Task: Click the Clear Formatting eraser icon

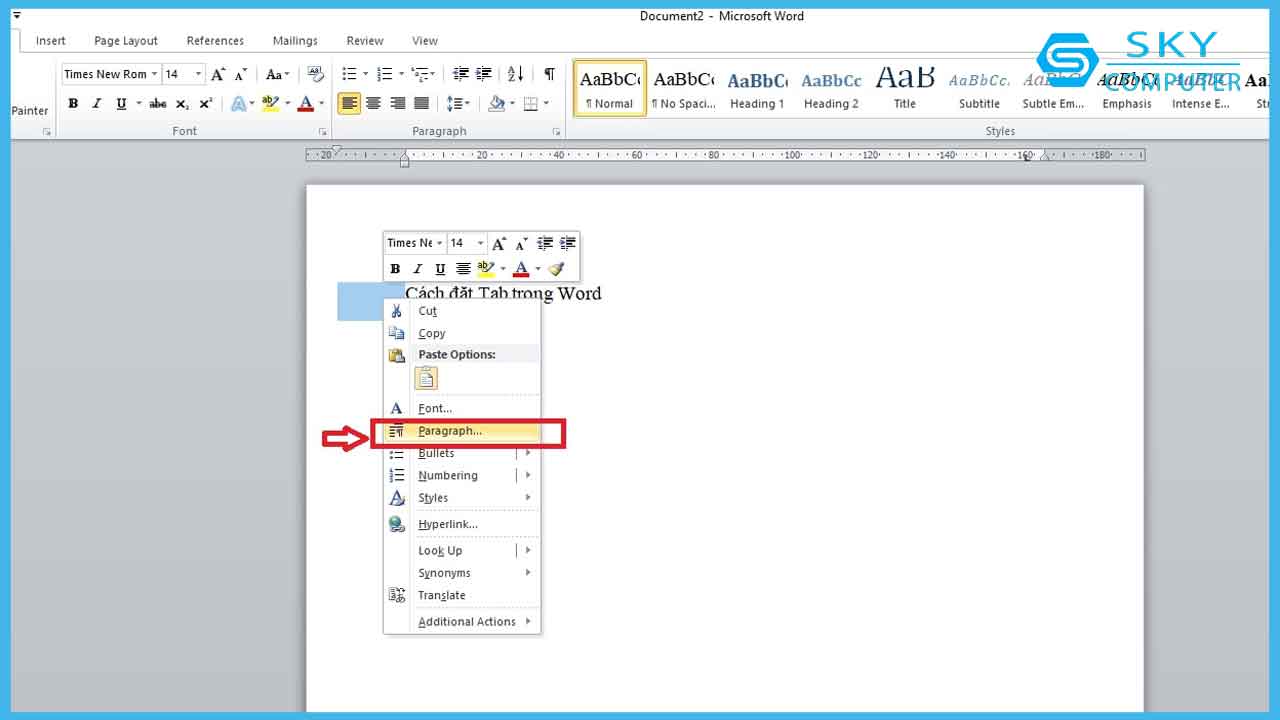Action: pos(316,74)
